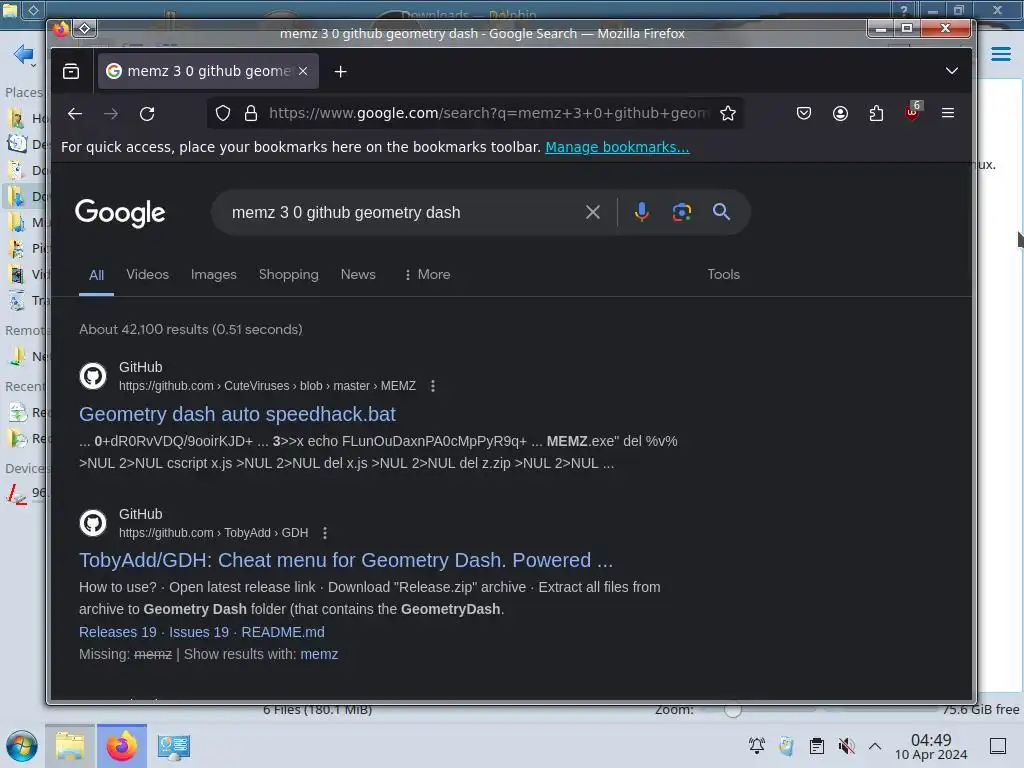The width and height of the screenshot is (1024, 768).
Task: Open the search Tools options
Action: coord(724,274)
